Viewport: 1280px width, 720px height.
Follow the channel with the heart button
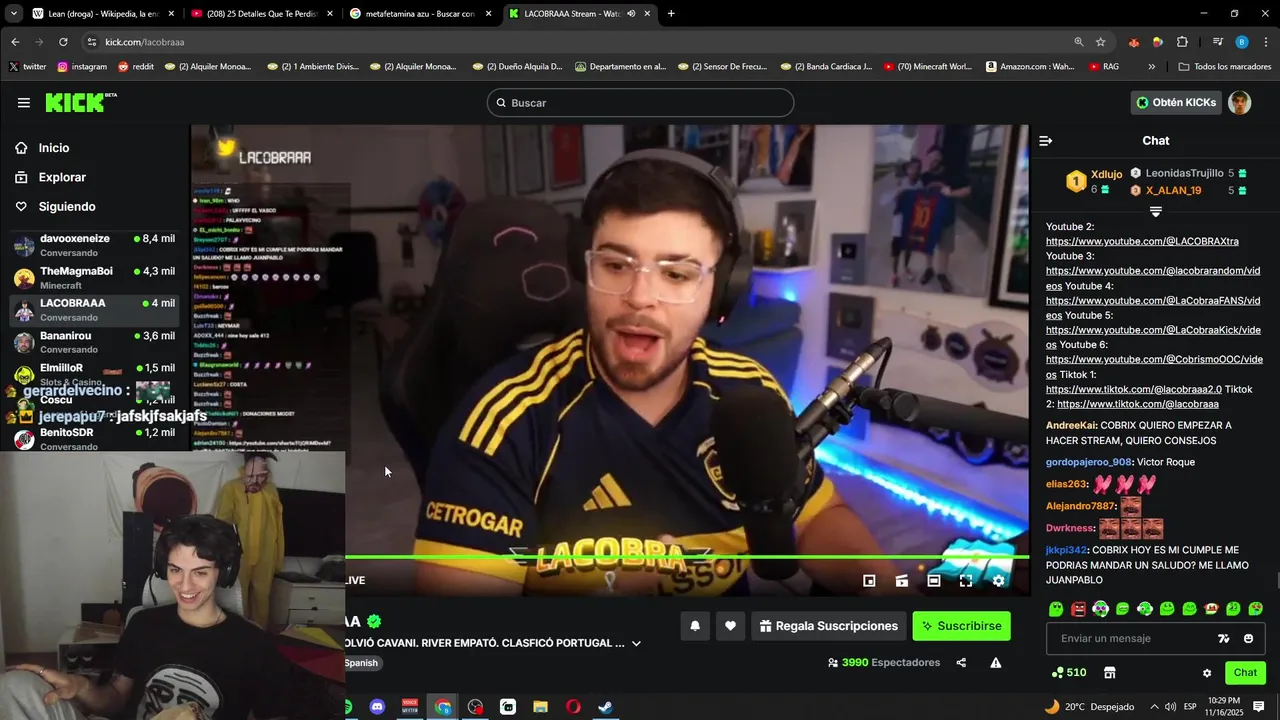730,626
